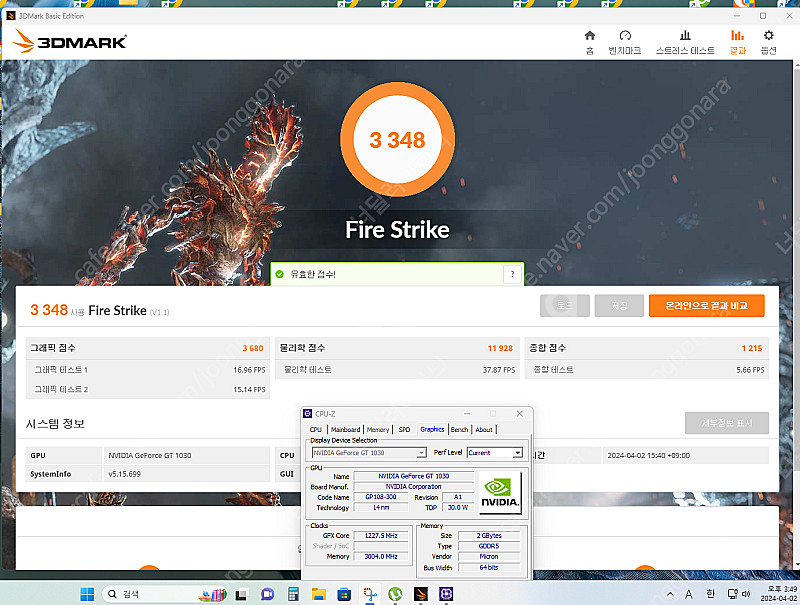Open the Results tab in 3DMark
This screenshot has height=605, width=800.
tap(737, 42)
